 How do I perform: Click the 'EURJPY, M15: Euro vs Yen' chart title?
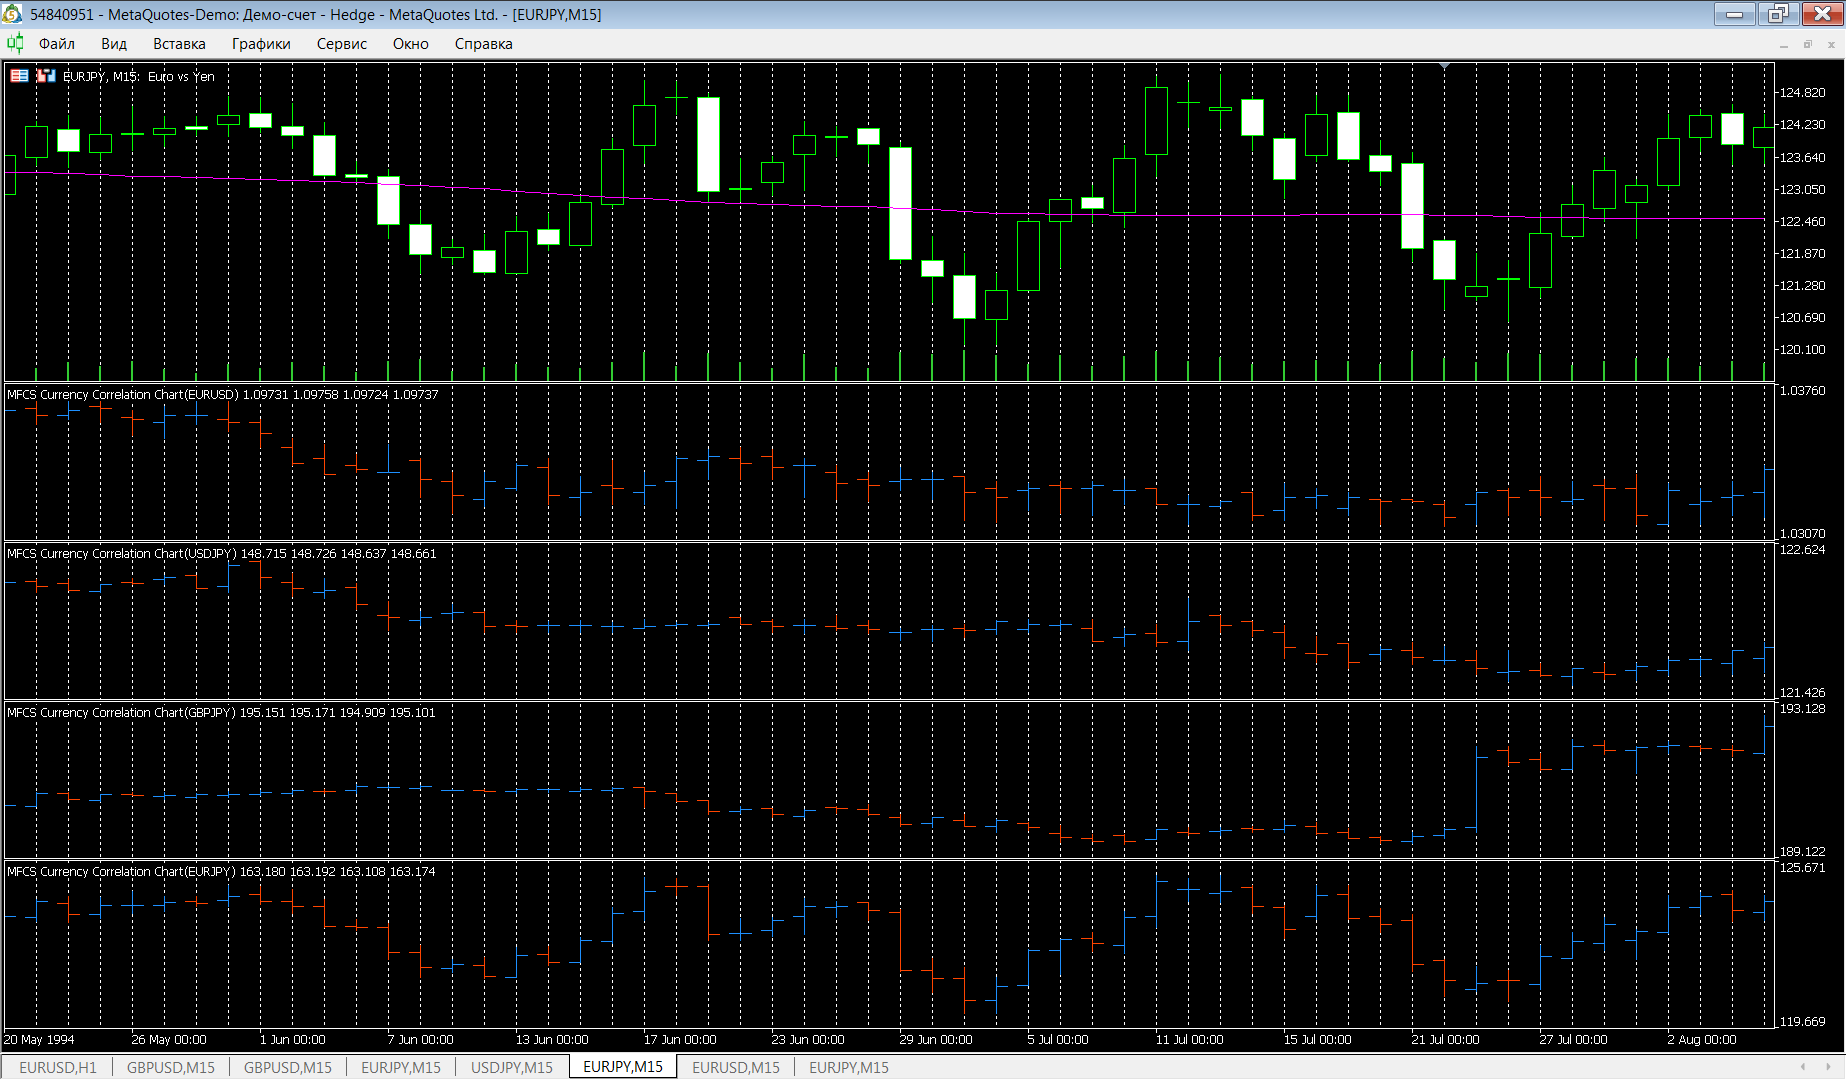(139, 76)
